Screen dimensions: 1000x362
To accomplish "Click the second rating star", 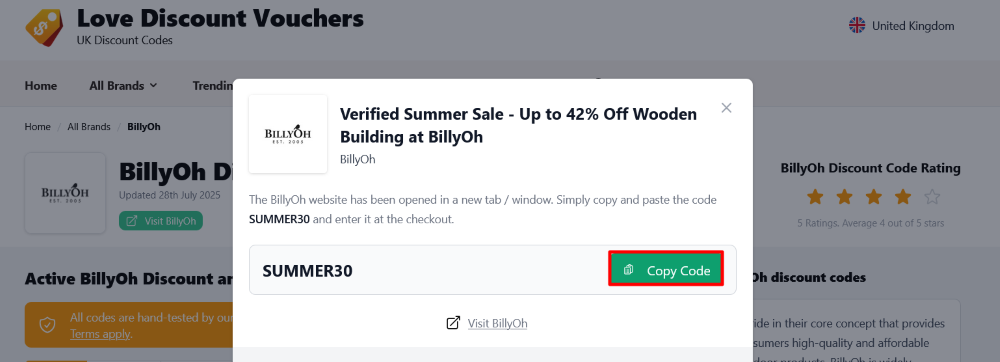I will point(844,196).
